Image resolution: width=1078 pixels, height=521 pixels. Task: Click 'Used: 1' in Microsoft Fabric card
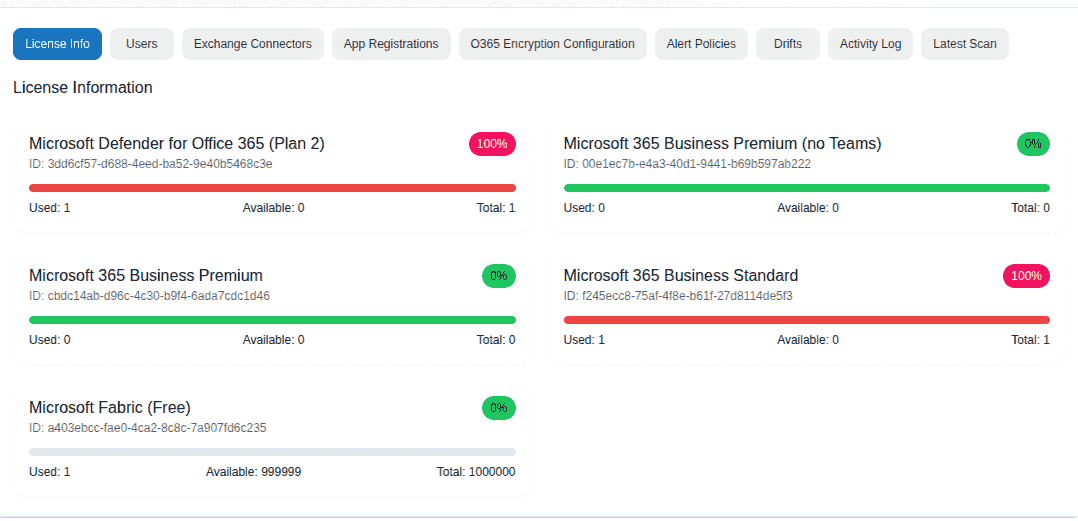pyautogui.click(x=50, y=472)
